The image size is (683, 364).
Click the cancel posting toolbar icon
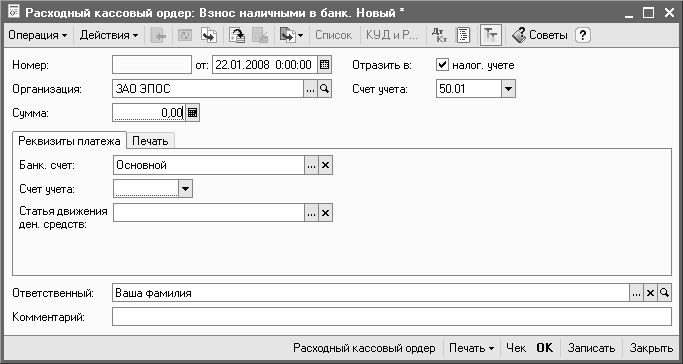coord(260,36)
